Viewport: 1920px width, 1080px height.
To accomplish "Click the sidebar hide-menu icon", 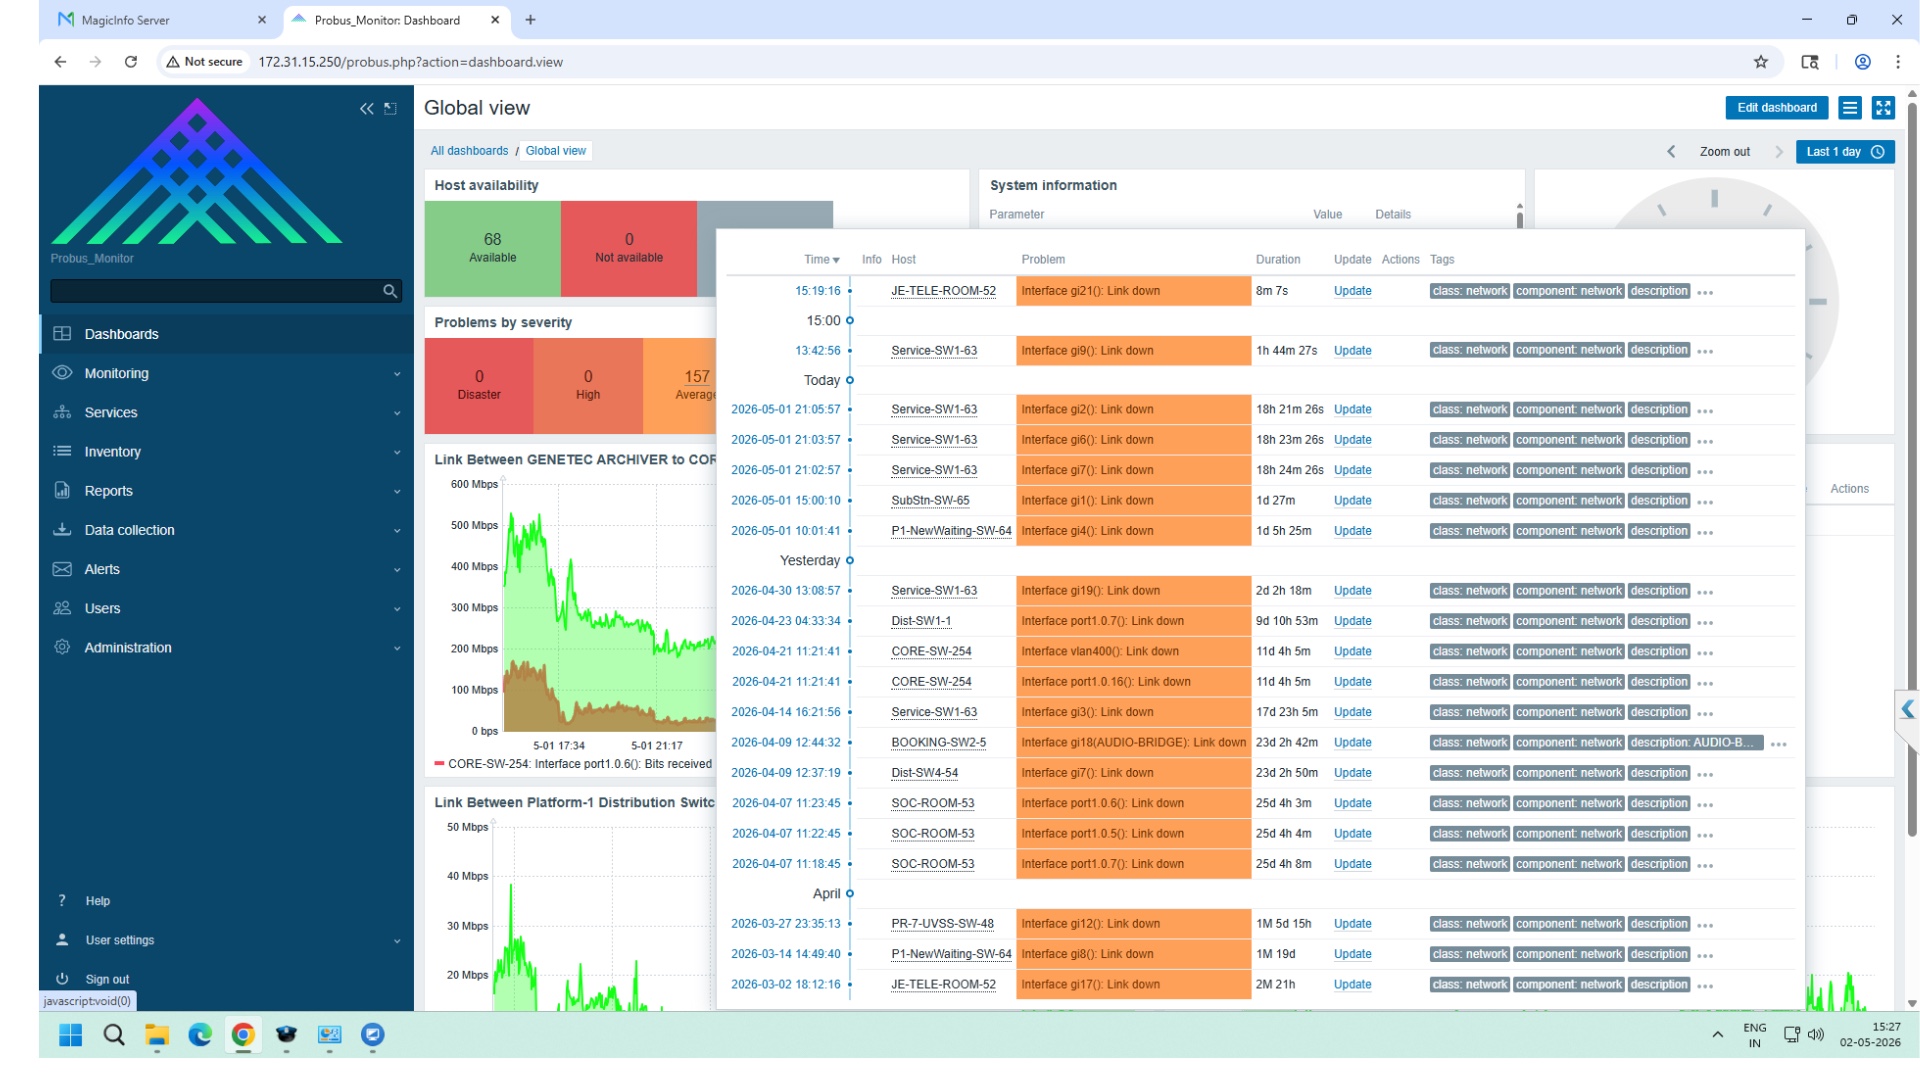I will click(391, 109).
